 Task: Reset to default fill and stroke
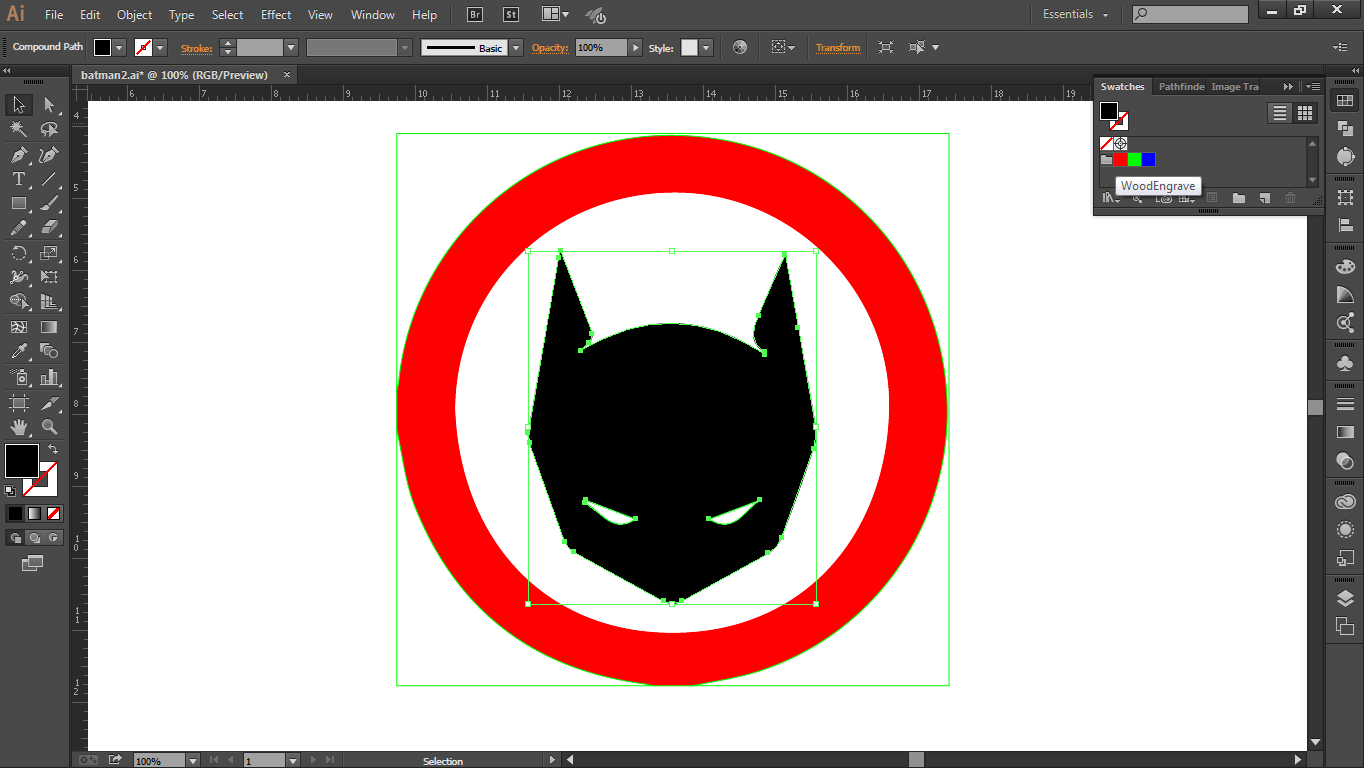(10, 491)
